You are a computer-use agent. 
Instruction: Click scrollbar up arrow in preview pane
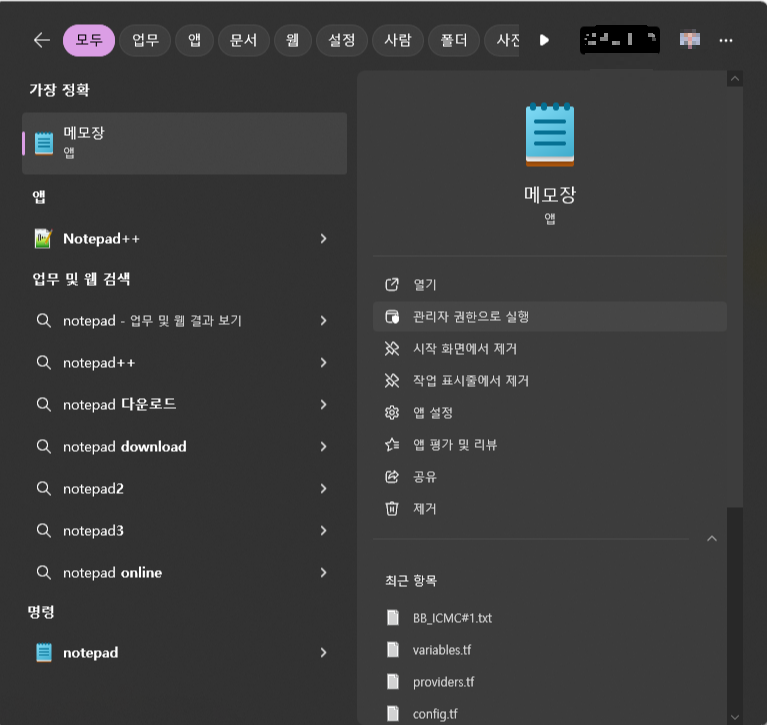(x=735, y=79)
